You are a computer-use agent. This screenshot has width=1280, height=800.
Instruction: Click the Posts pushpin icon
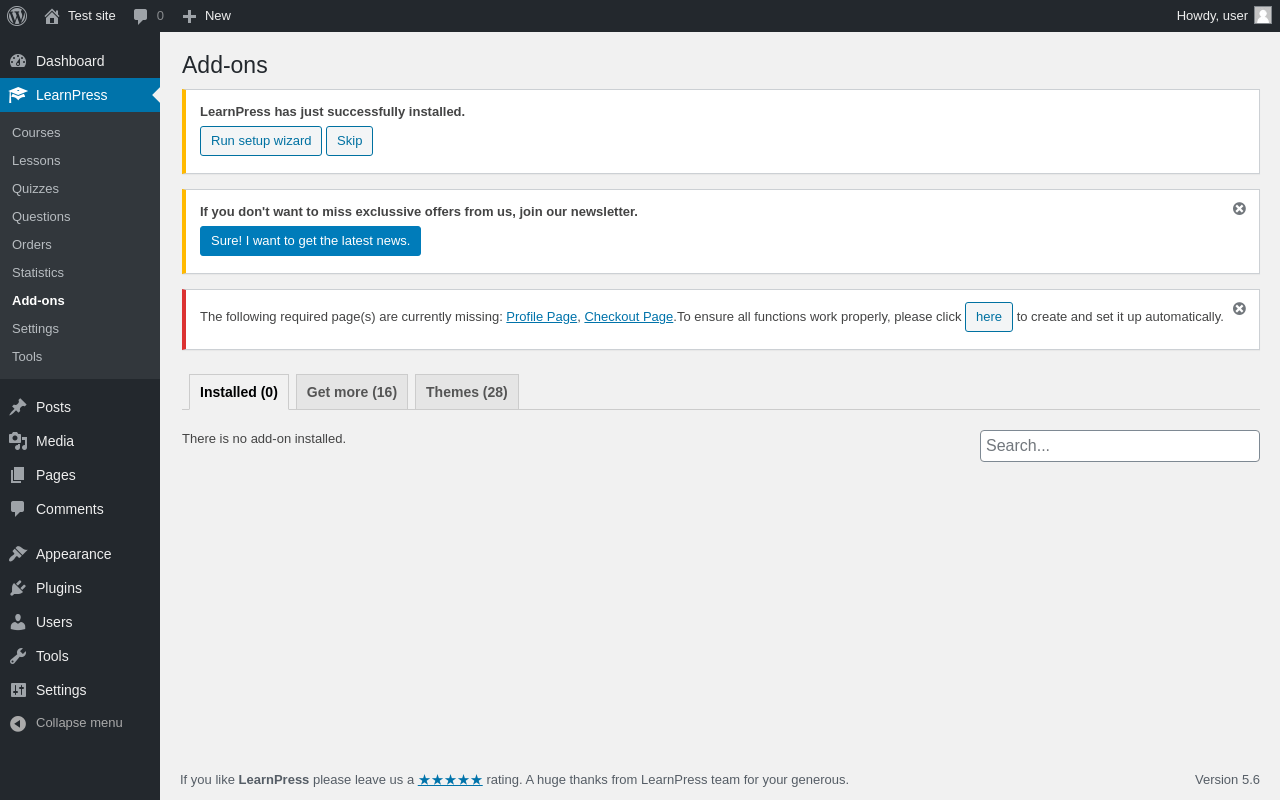click(18, 407)
